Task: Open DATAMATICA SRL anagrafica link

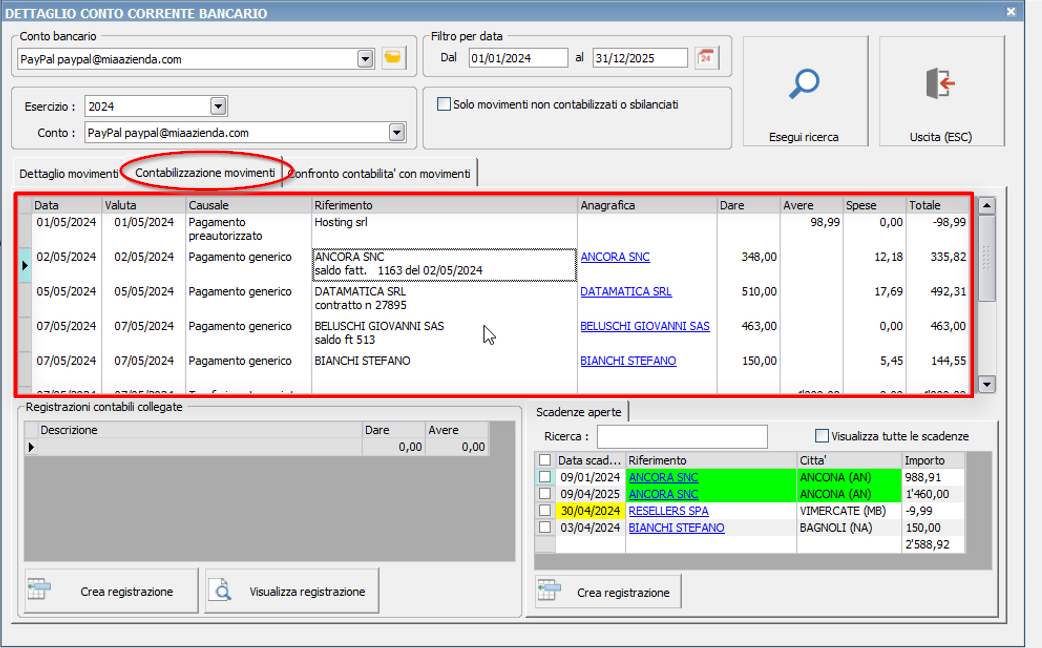Action: pyautogui.click(x=625, y=292)
